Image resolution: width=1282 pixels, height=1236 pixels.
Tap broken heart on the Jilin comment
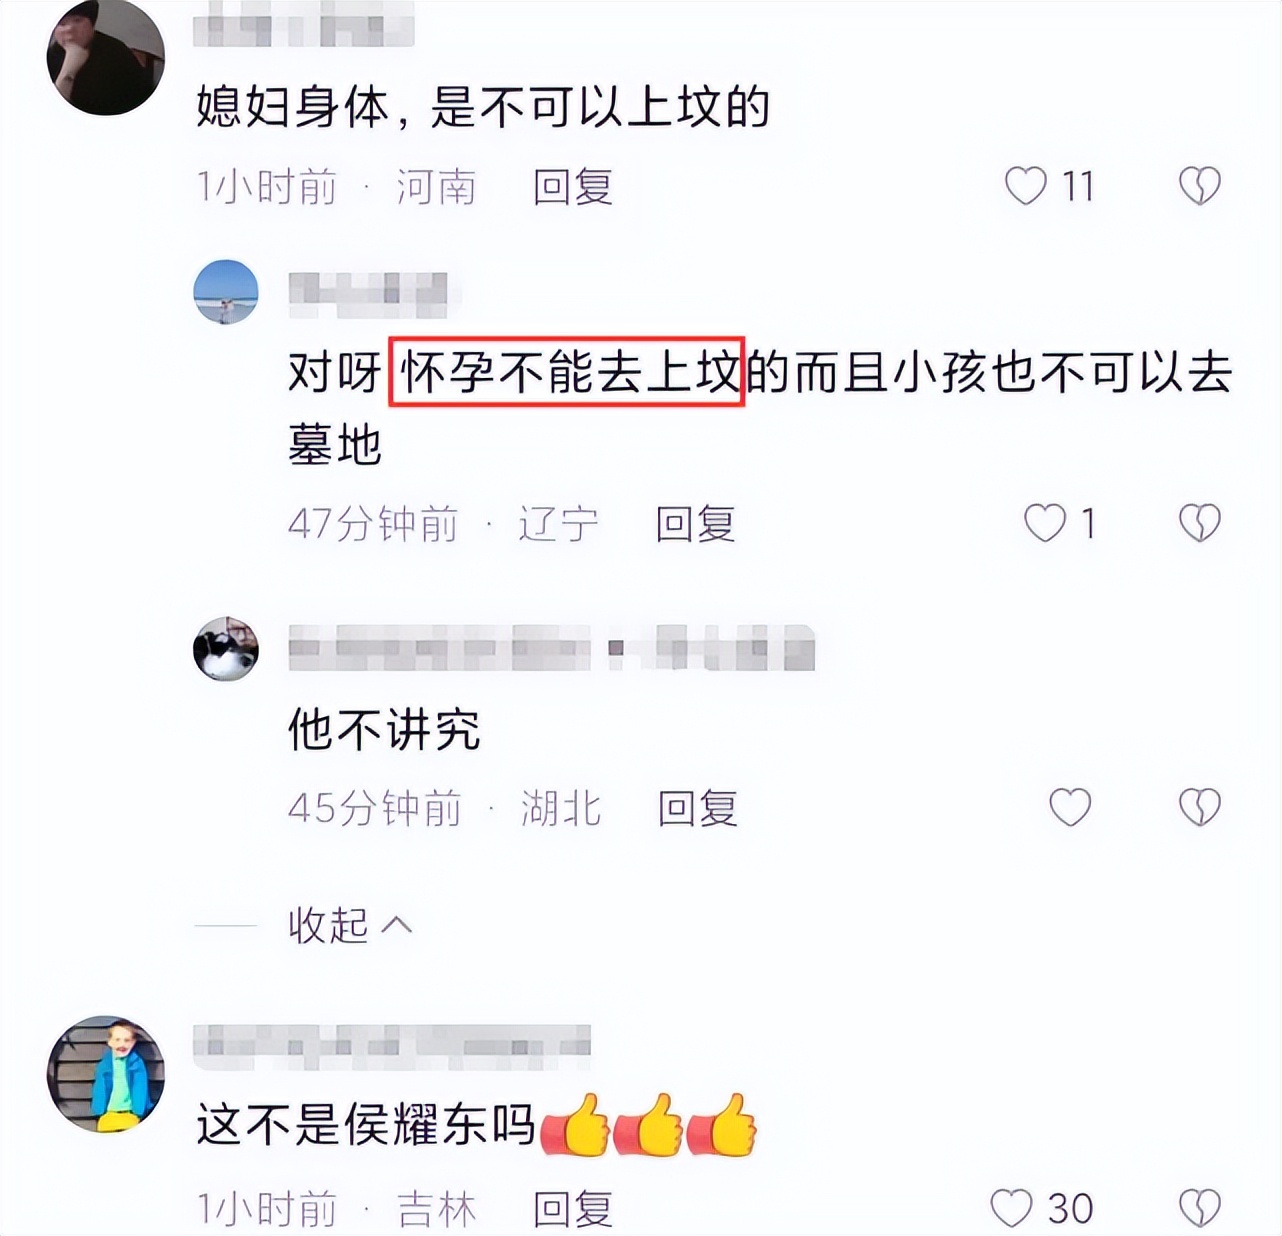[1200, 1208]
